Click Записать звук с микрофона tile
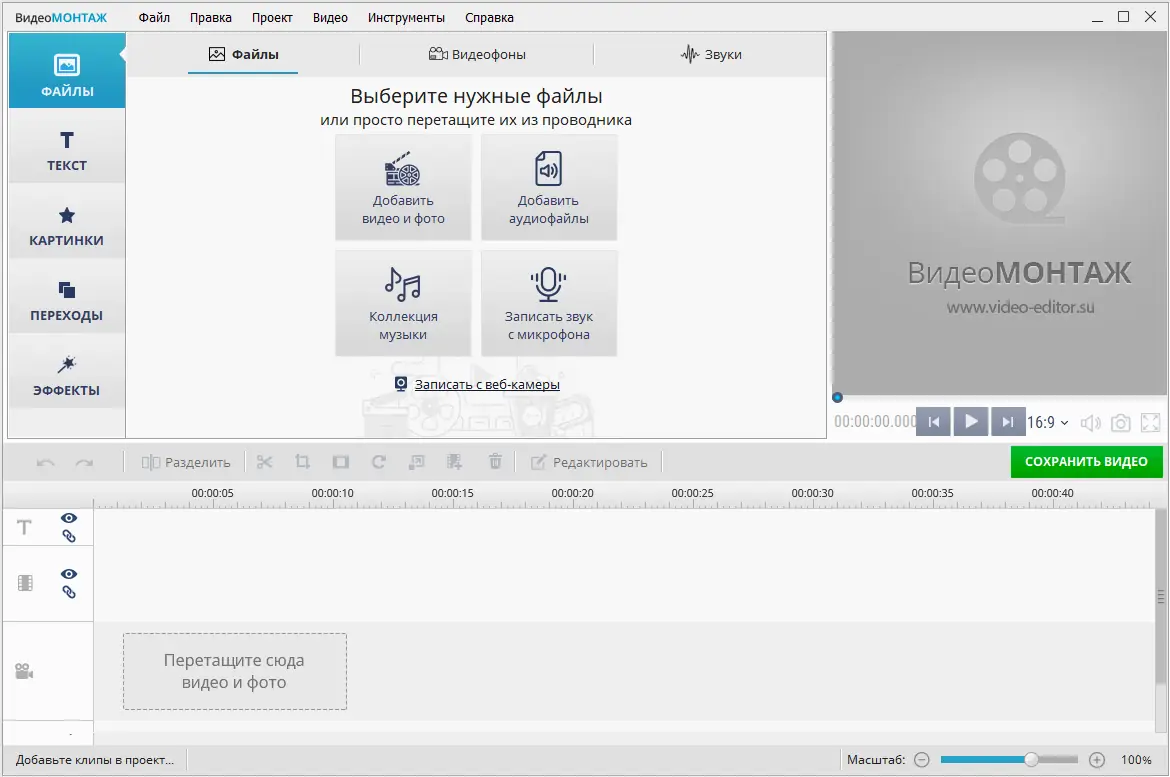Image resolution: width=1170 pixels, height=777 pixels. (548, 304)
